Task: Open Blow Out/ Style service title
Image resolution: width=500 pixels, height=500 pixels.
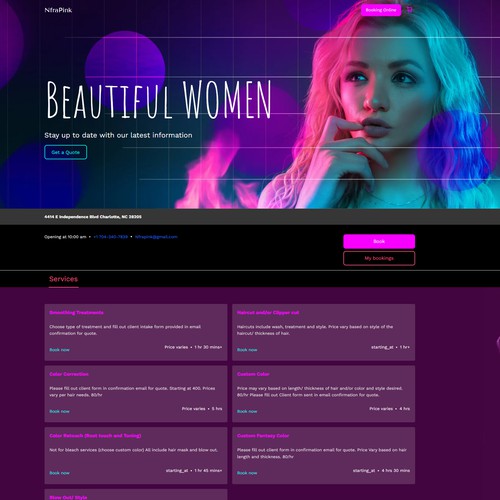Action: click(x=68, y=497)
